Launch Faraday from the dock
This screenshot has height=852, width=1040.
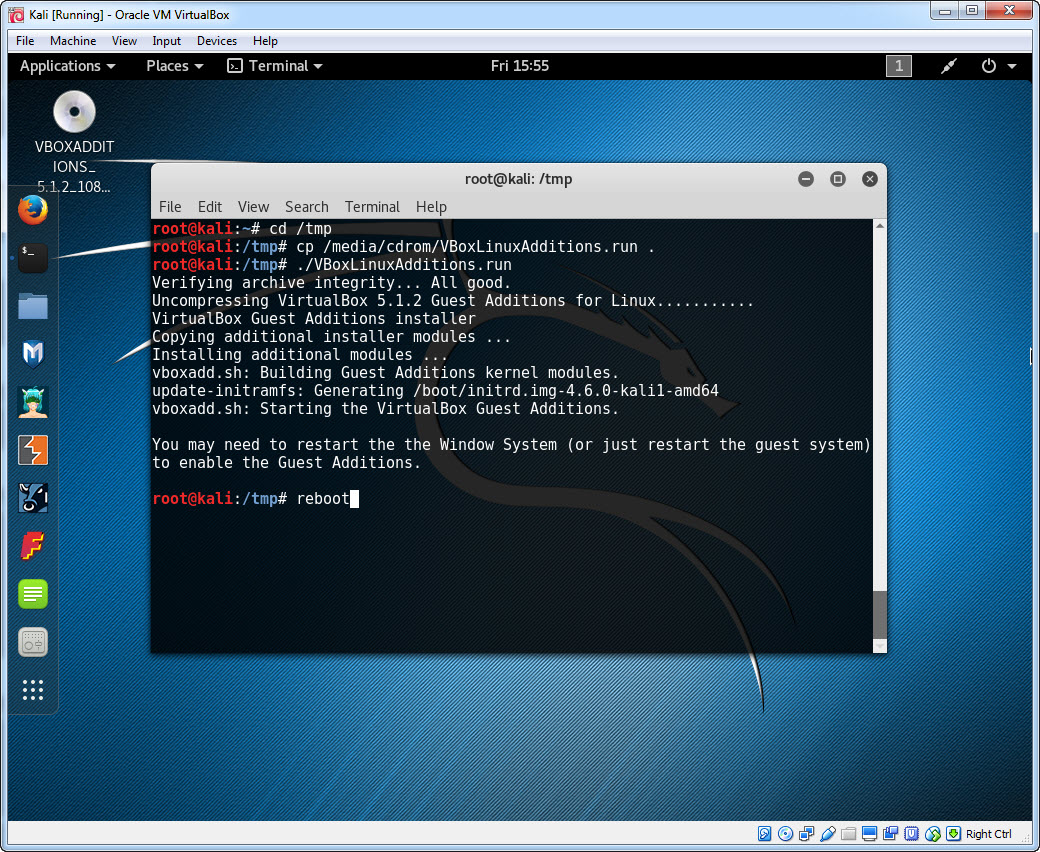click(x=32, y=546)
